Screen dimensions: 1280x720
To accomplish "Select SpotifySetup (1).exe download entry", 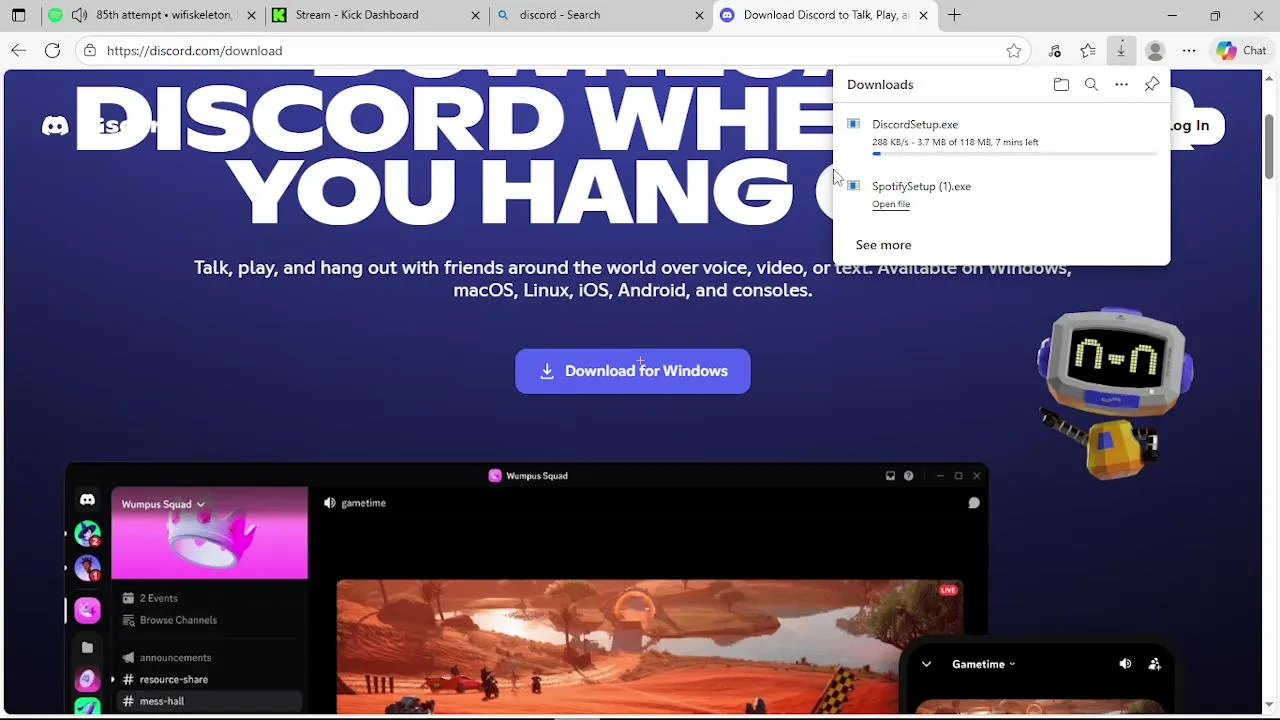I will click(1001, 195).
